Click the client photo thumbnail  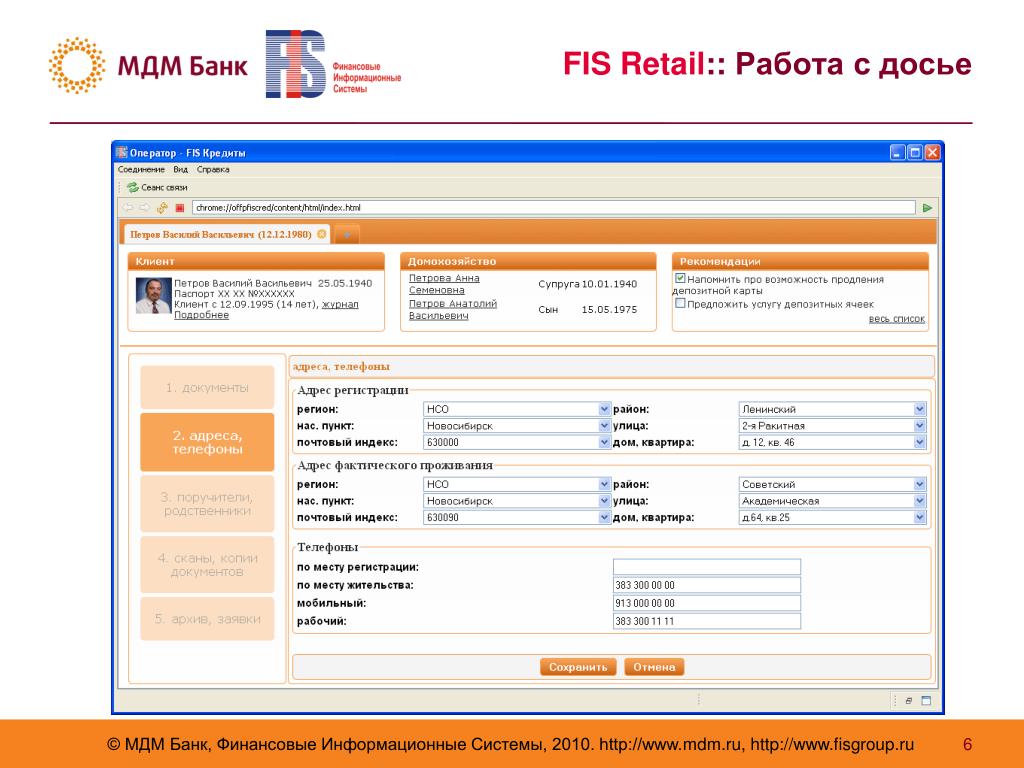coord(153,296)
